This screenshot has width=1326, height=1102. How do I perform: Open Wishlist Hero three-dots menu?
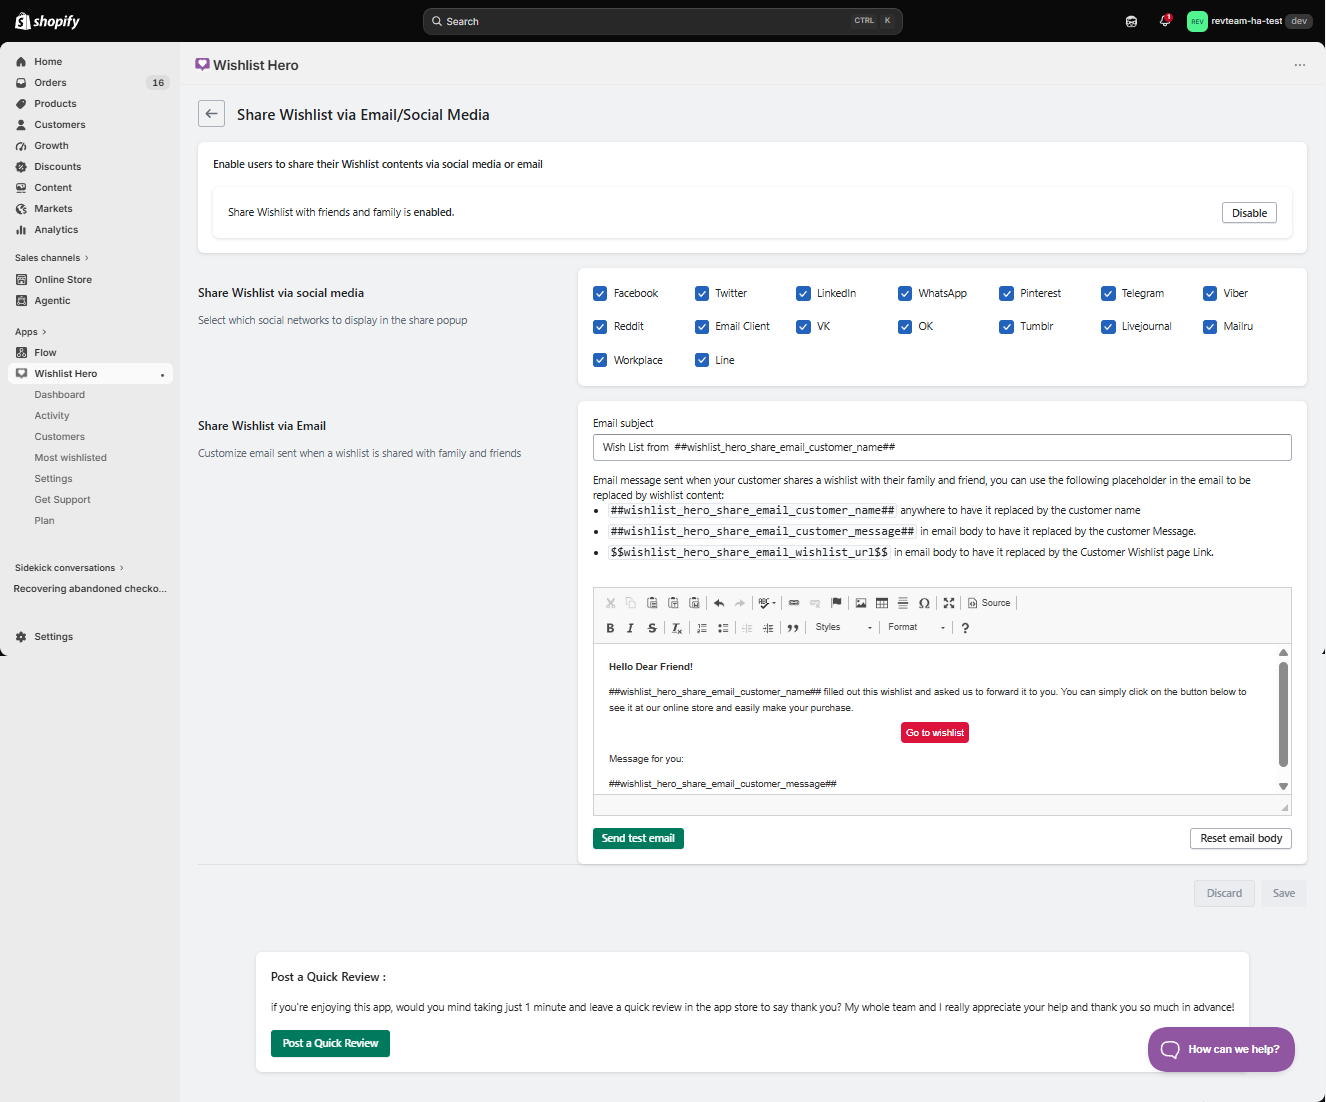1300,65
